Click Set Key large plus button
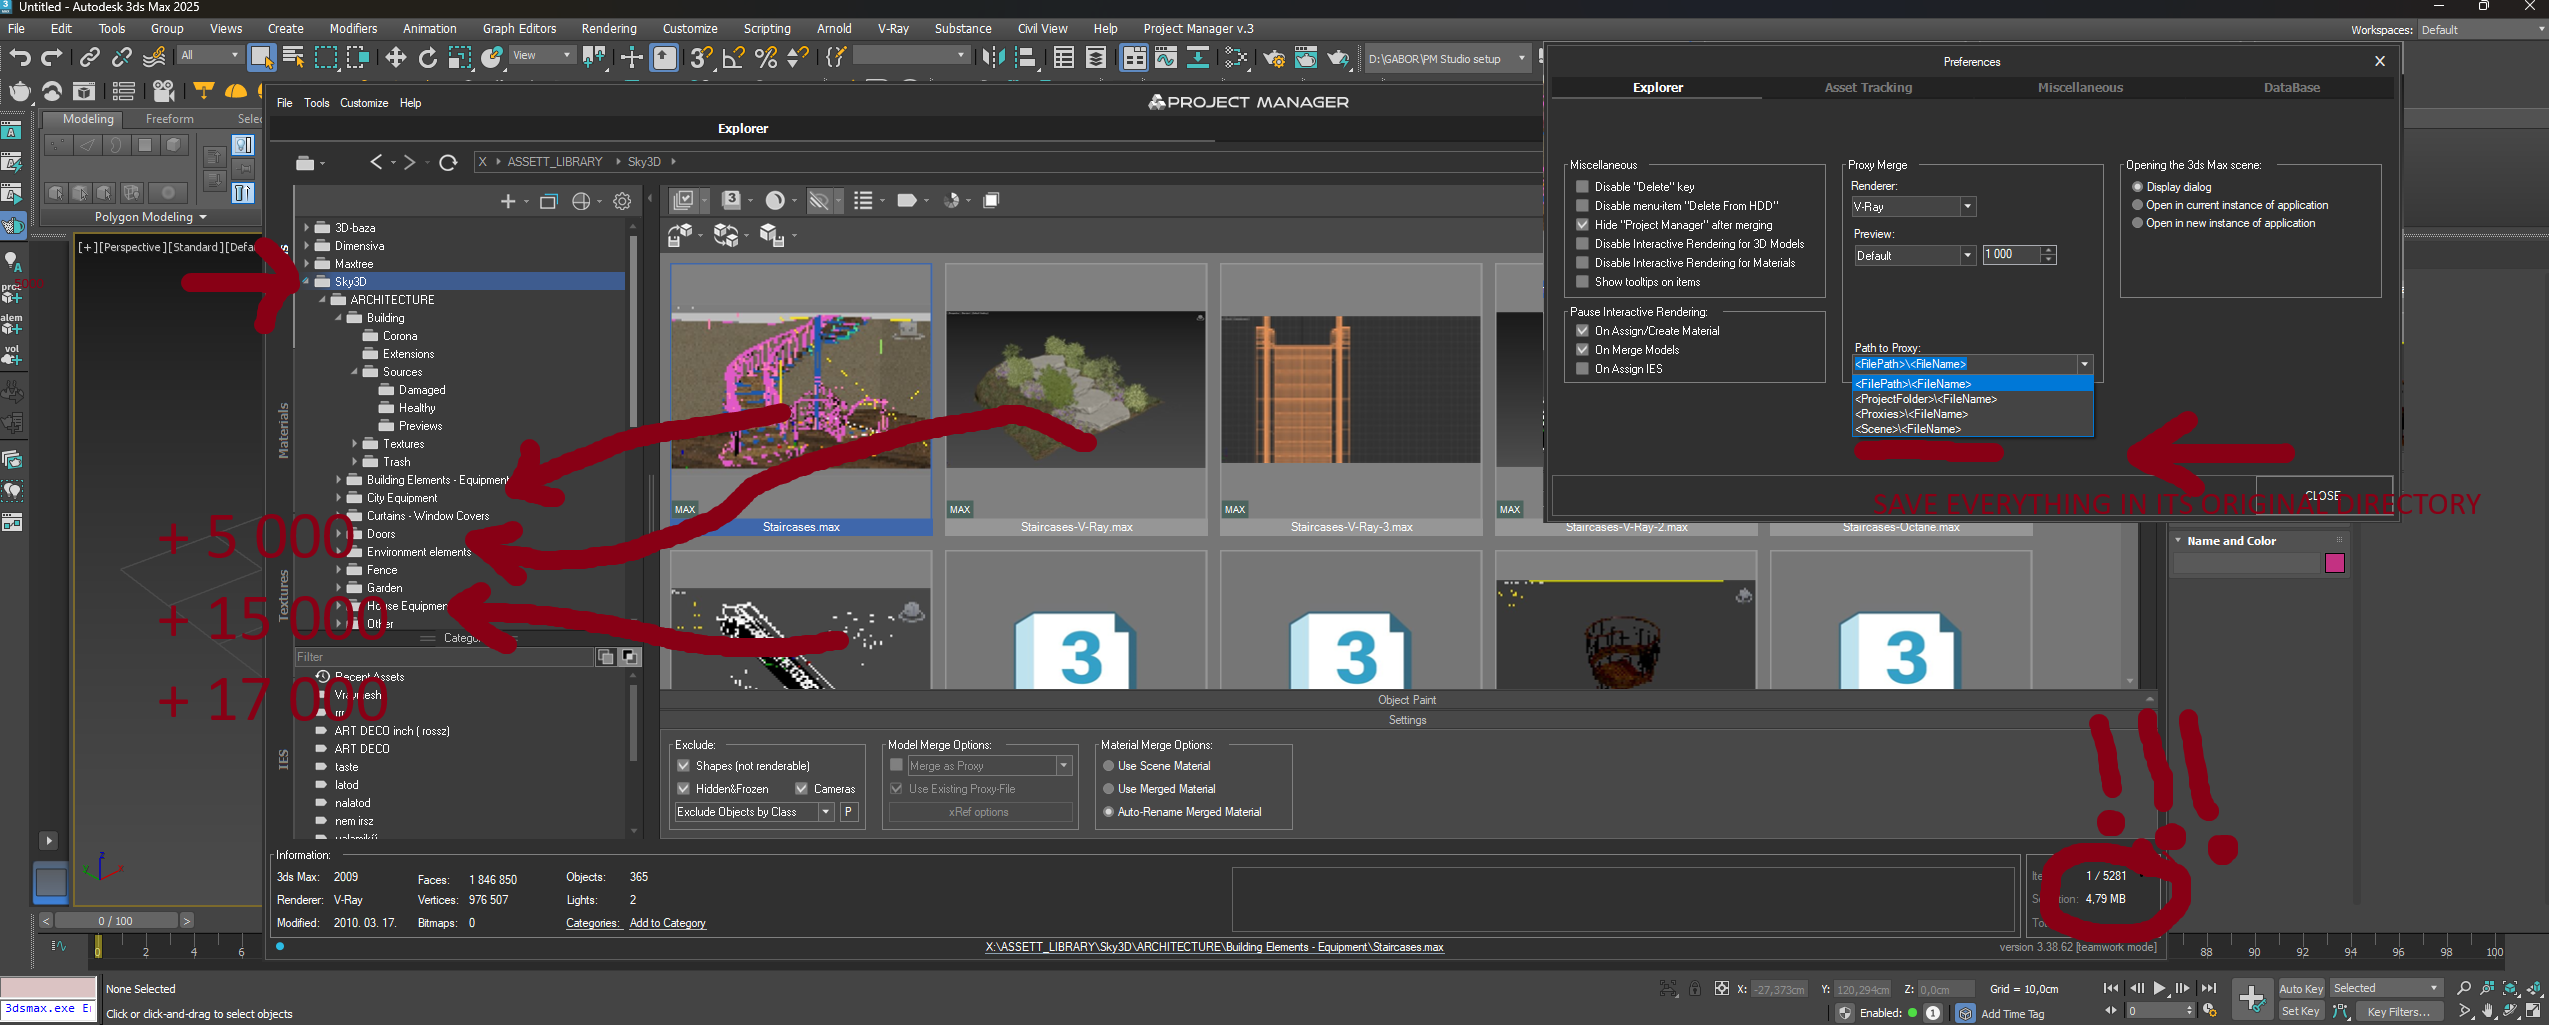Screen dimensions: 2549x1025 pos(2252,998)
